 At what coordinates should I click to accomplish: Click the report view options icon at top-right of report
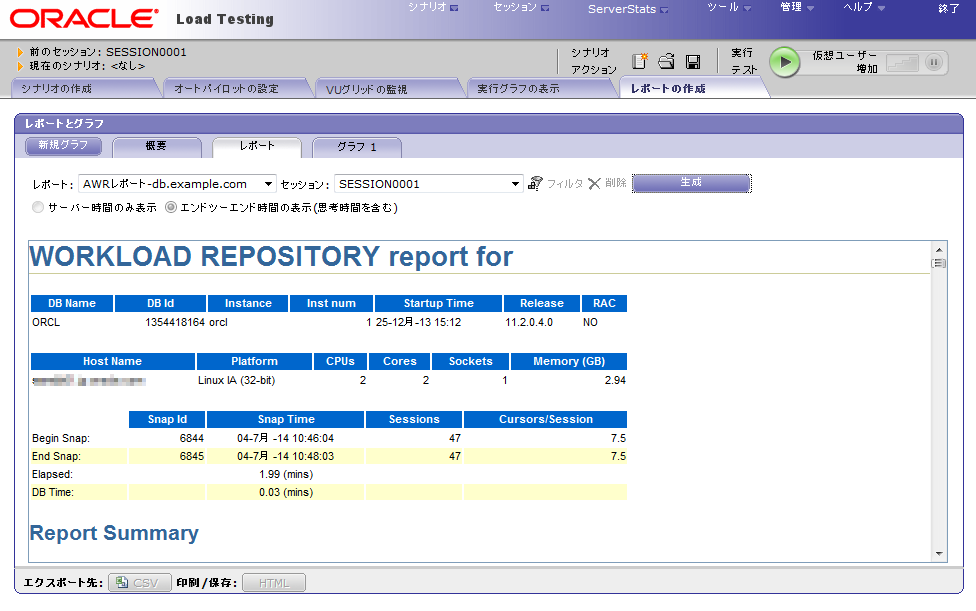(x=938, y=263)
